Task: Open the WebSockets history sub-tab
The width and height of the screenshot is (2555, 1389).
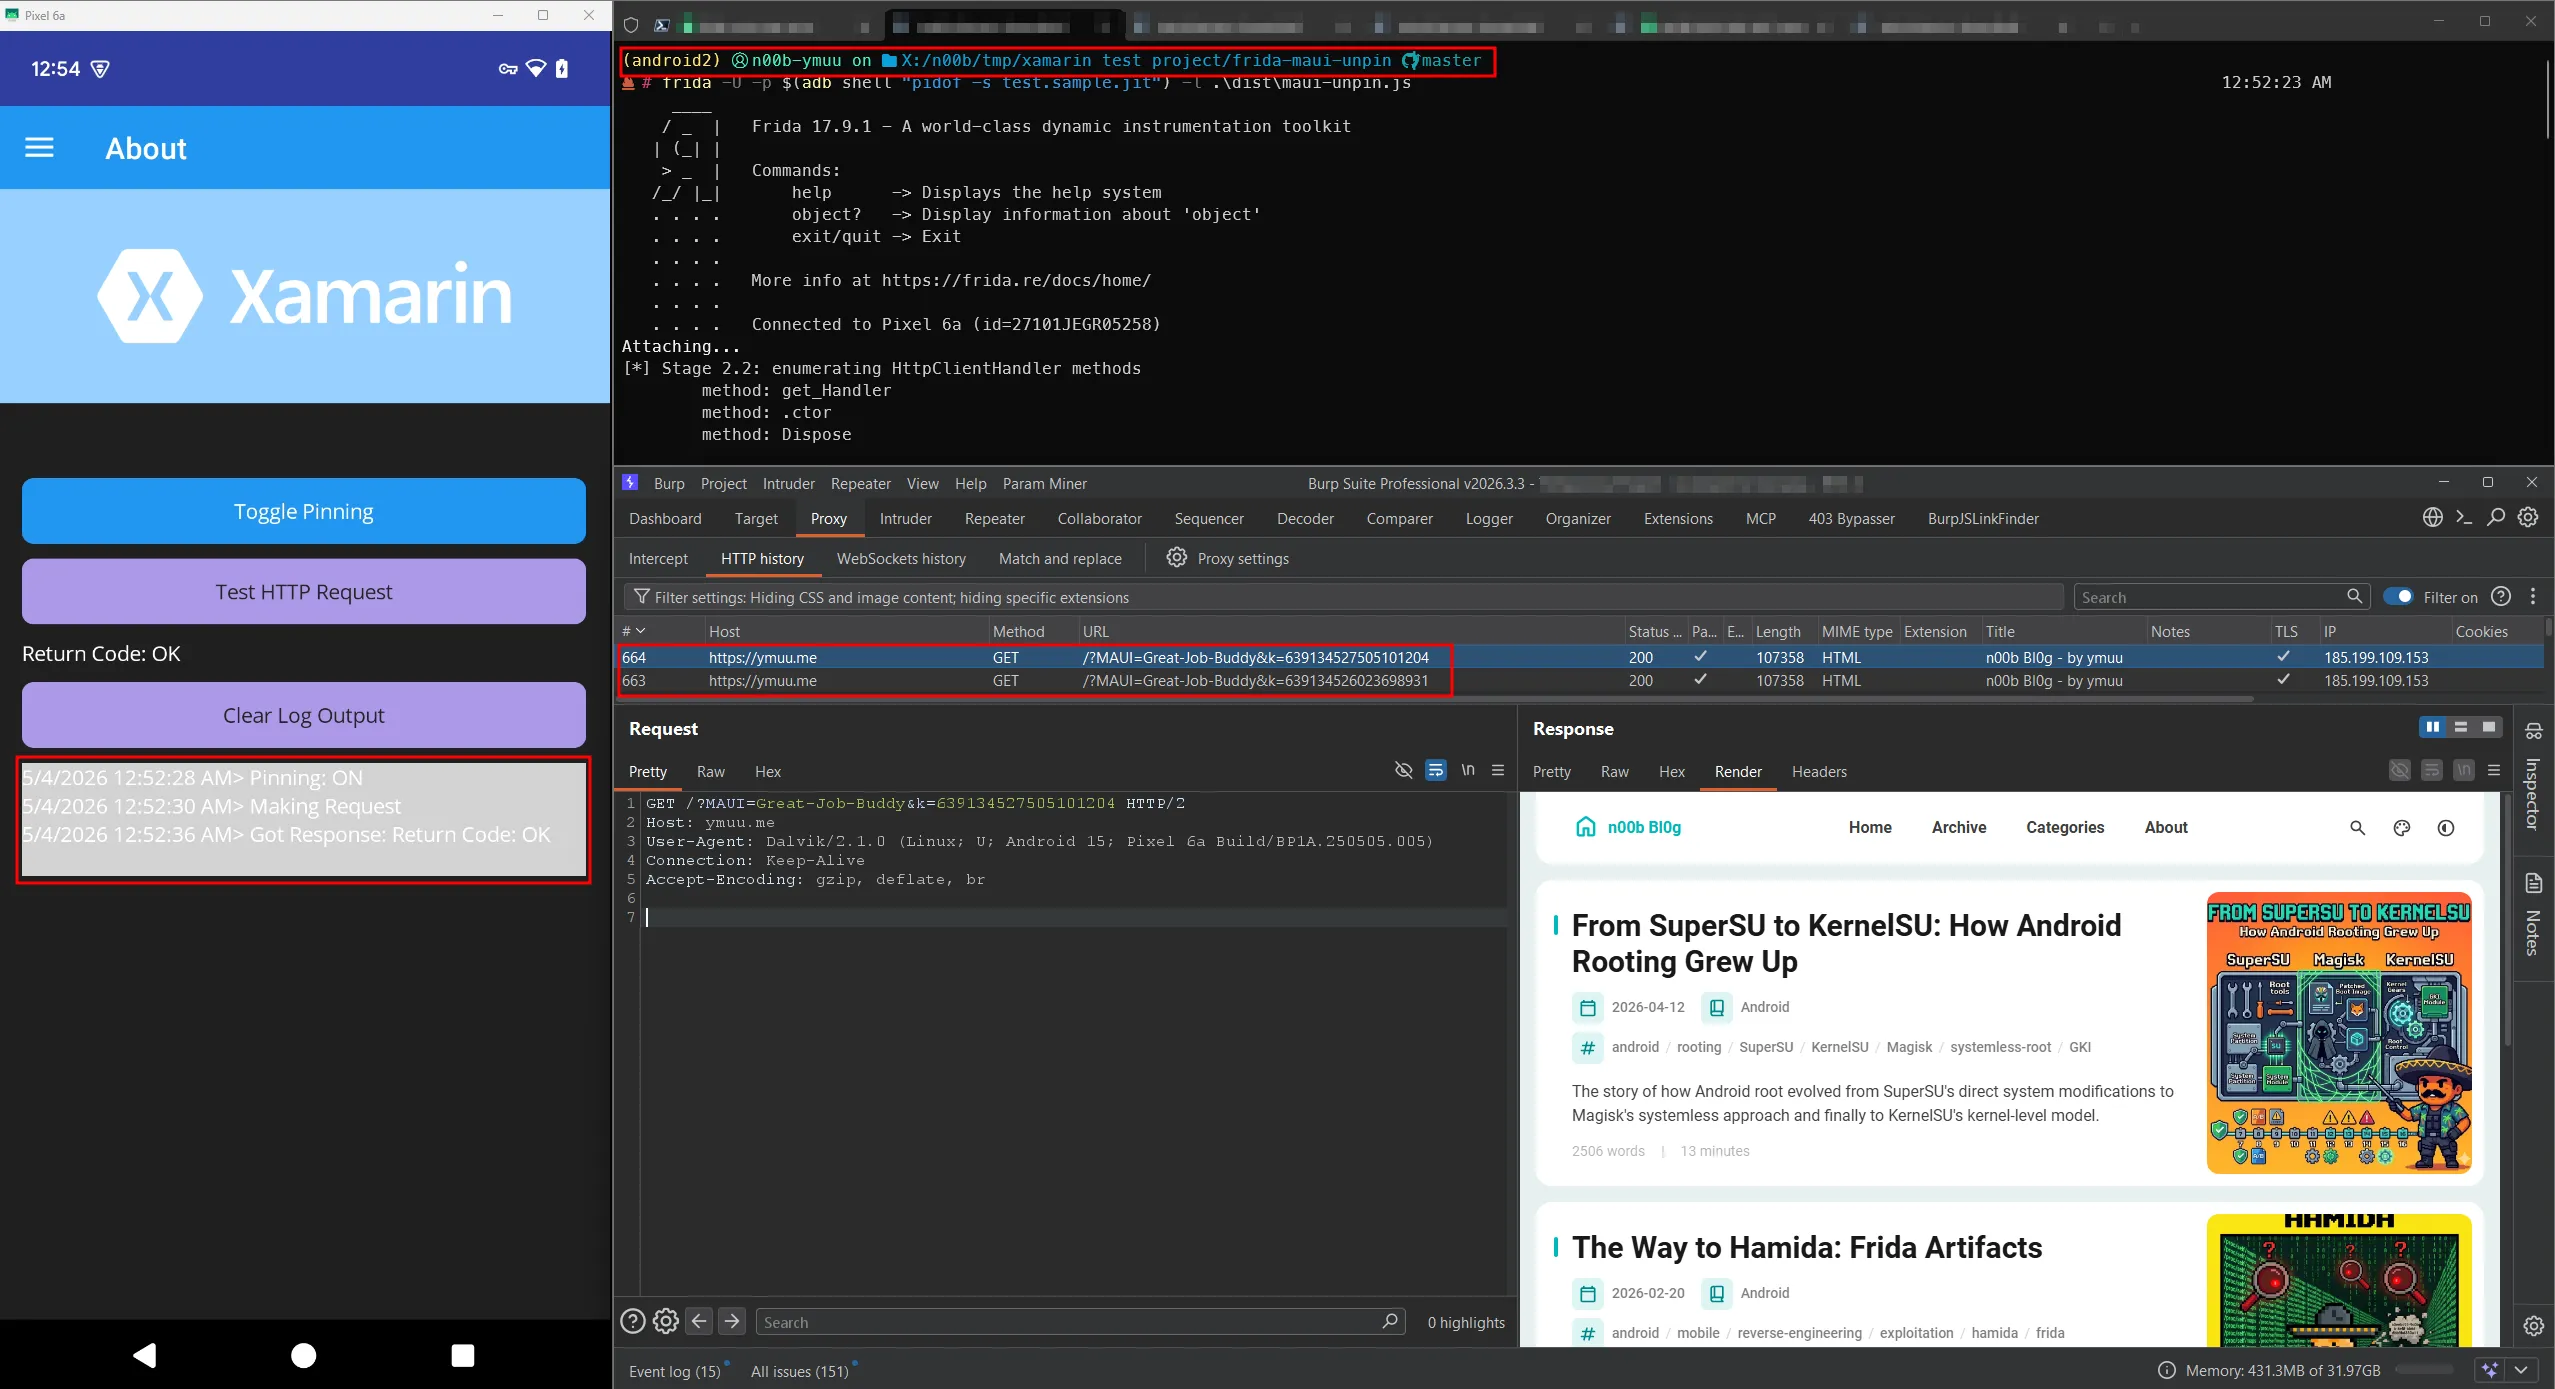Action: (901, 558)
